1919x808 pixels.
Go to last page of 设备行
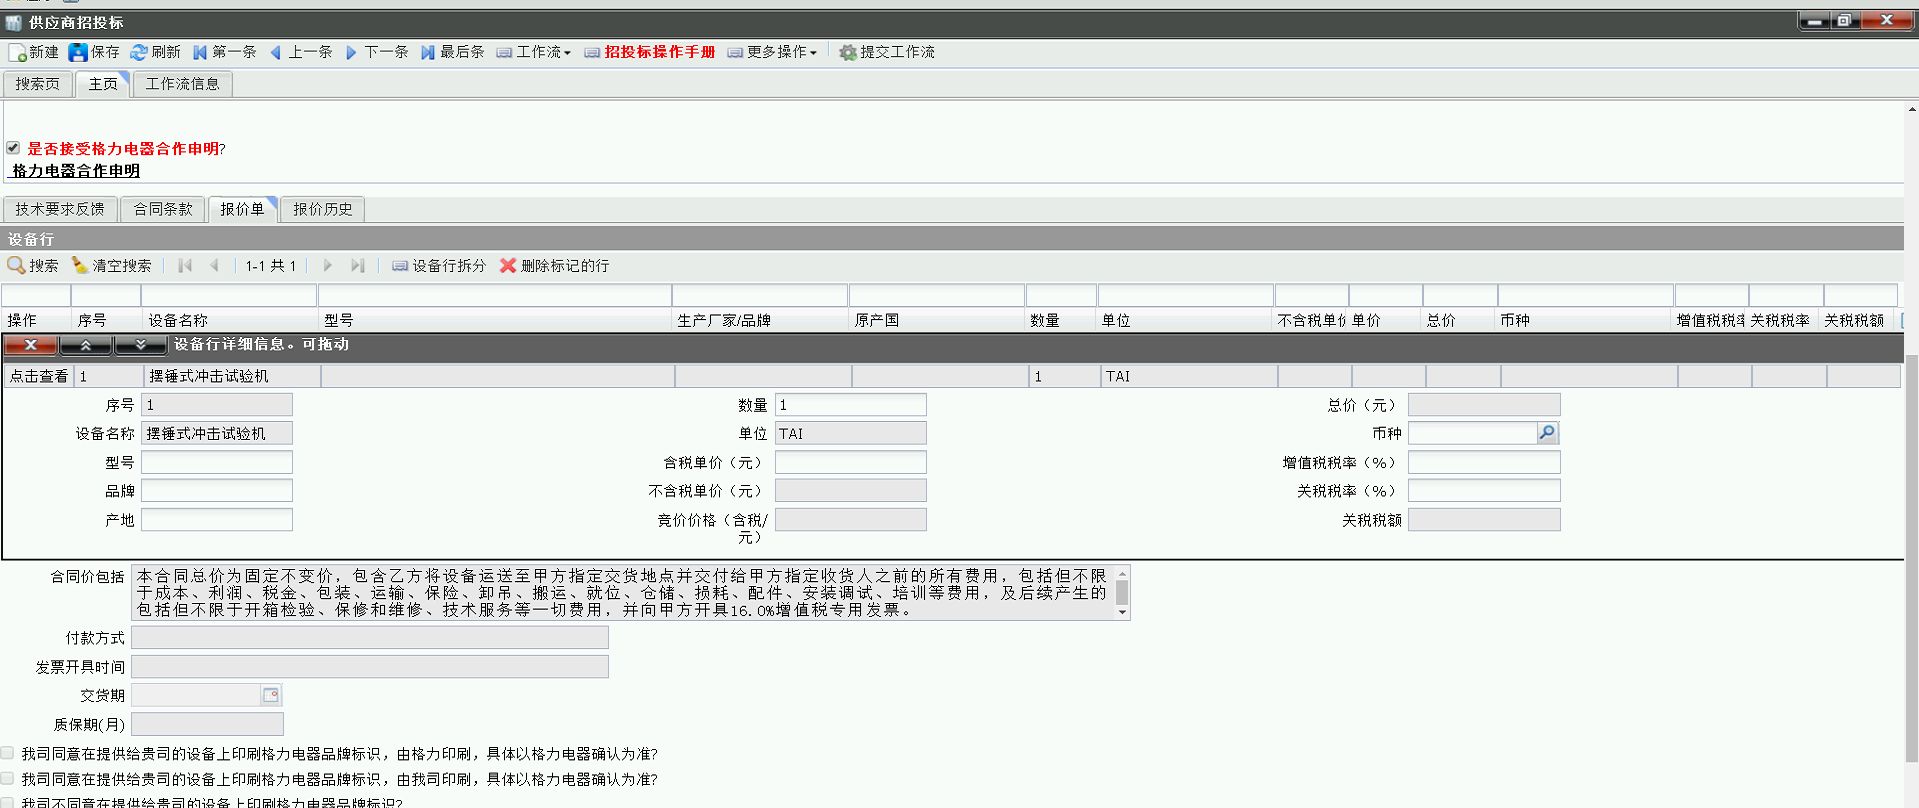pyautogui.click(x=357, y=265)
